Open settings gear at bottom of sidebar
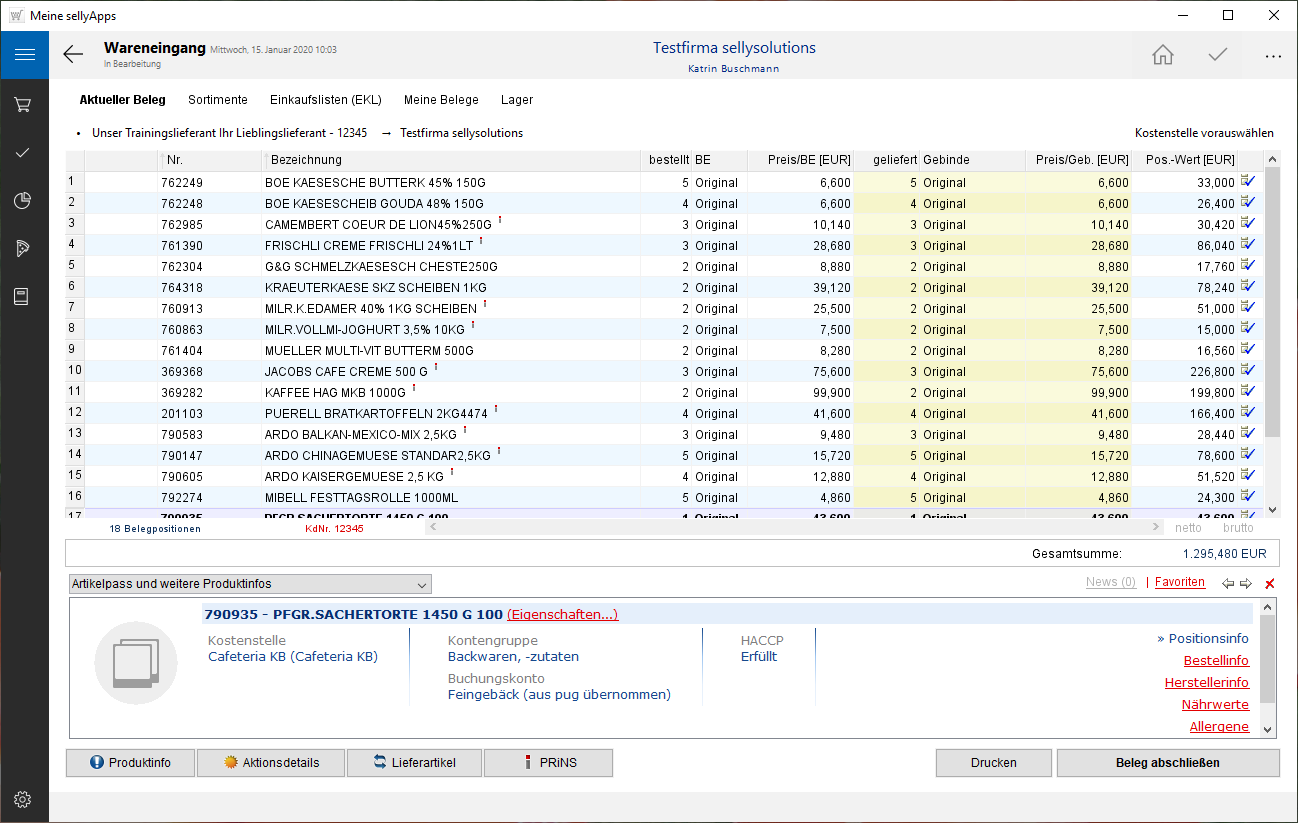The width and height of the screenshot is (1298, 823). [x=24, y=799]
